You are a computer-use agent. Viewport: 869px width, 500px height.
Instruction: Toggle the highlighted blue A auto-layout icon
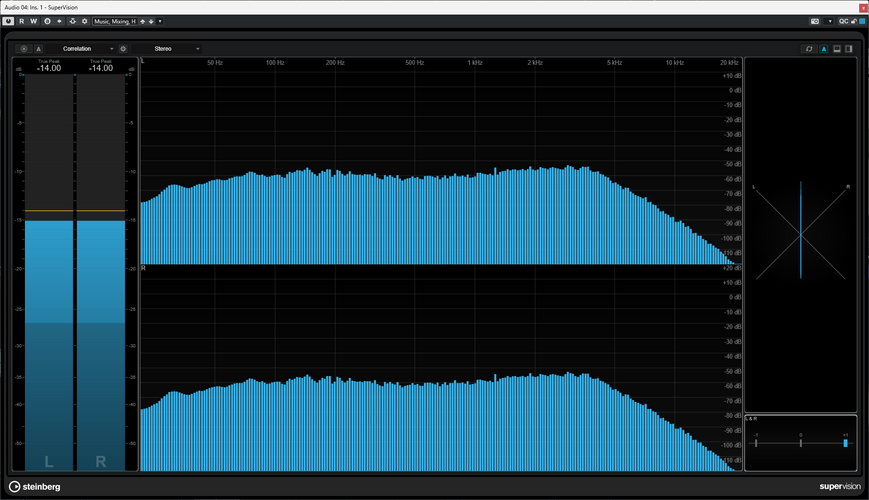(824, 49)
